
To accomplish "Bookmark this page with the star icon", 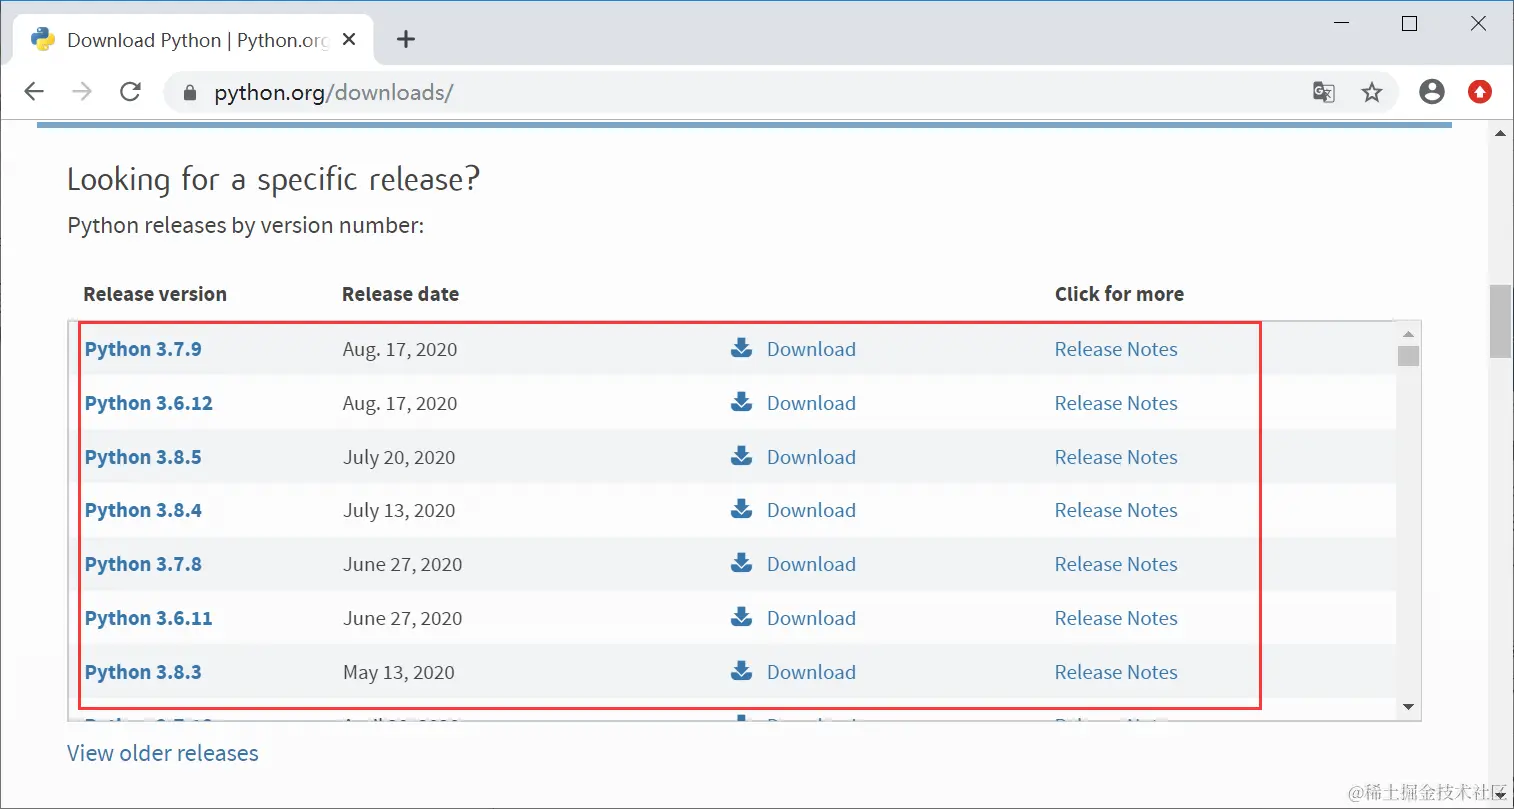I will (1372, 92).
